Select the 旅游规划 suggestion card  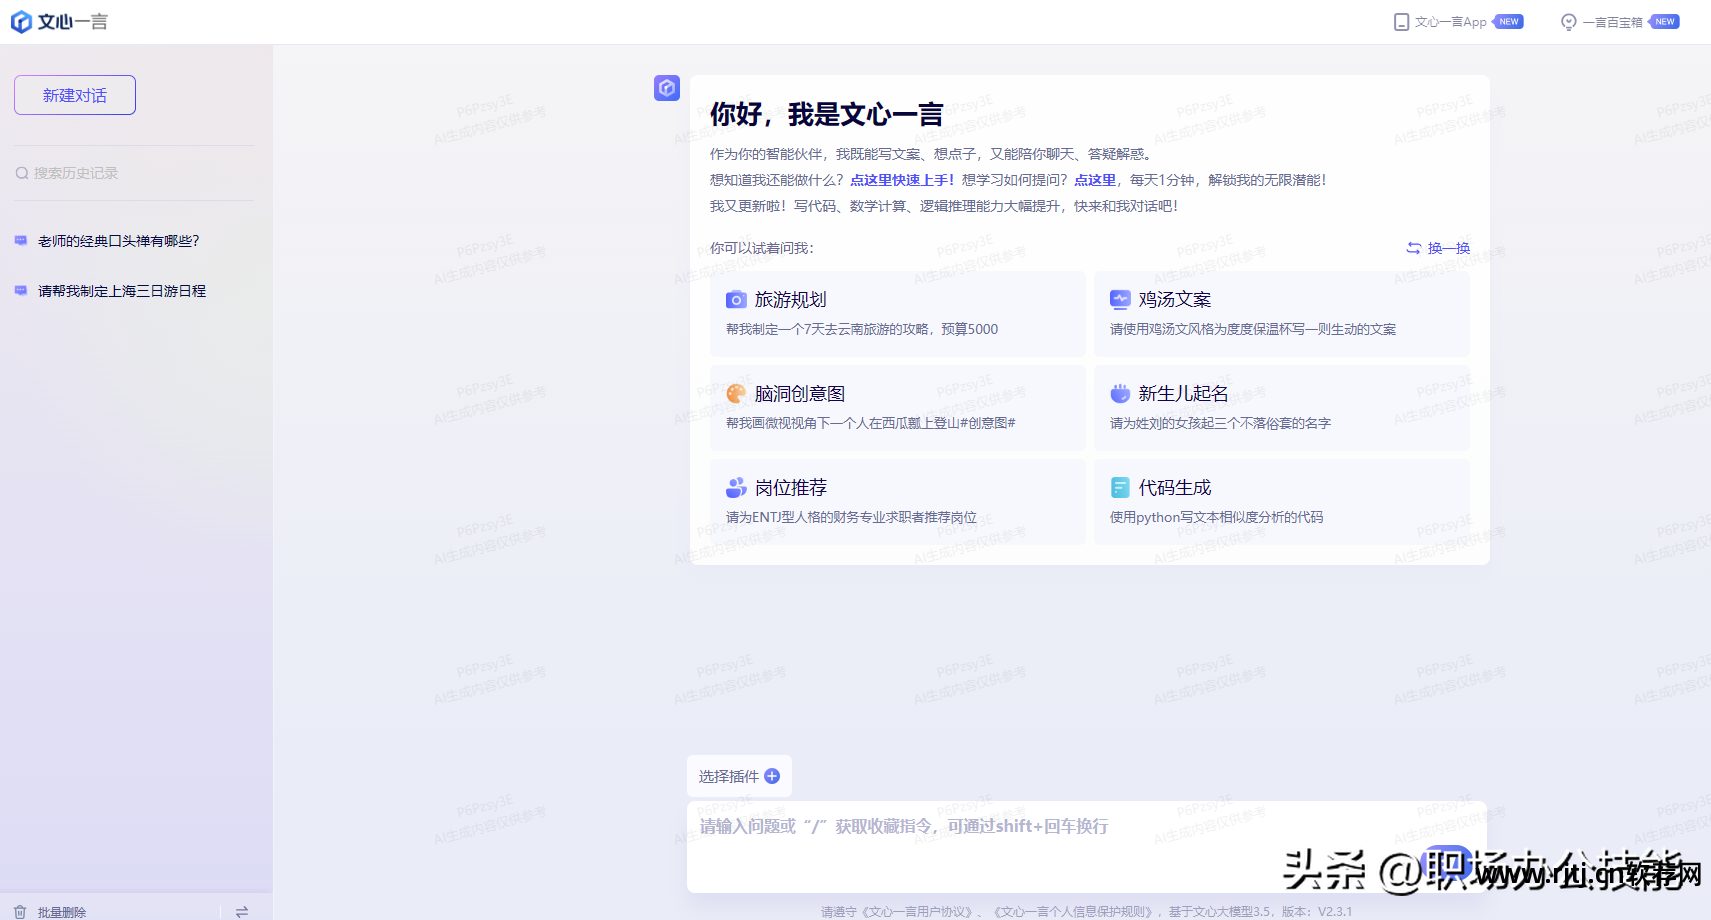(x=898, y=314)
